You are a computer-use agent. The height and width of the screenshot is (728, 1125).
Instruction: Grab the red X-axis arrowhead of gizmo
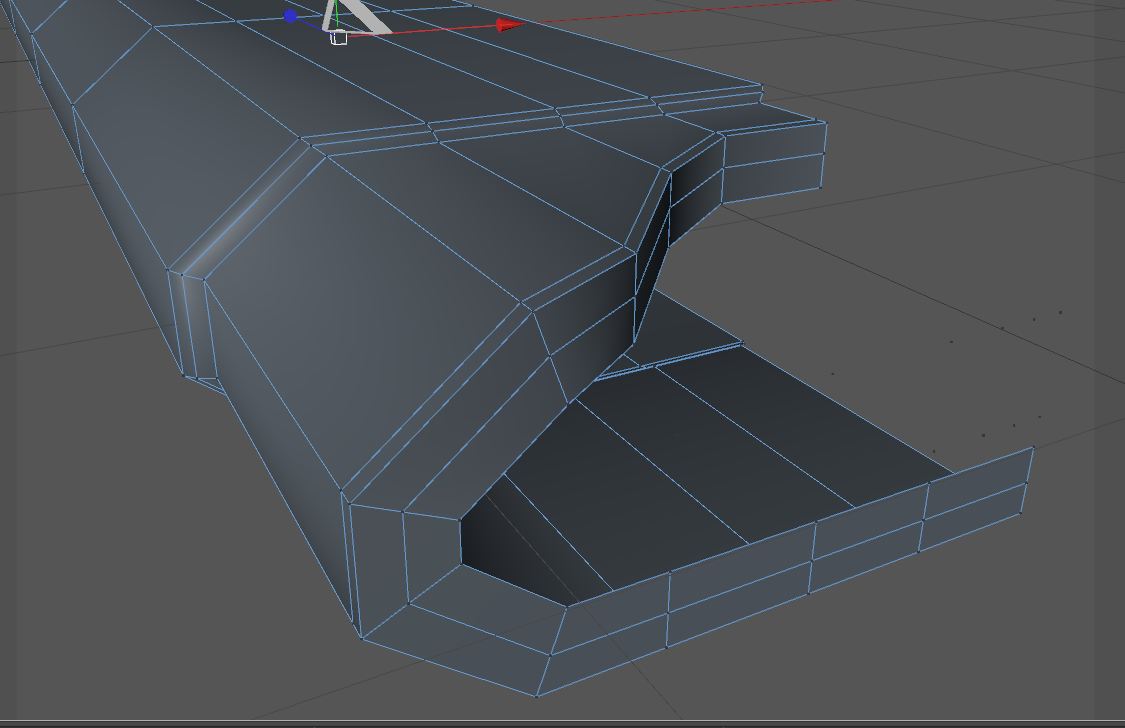[510, 24]
